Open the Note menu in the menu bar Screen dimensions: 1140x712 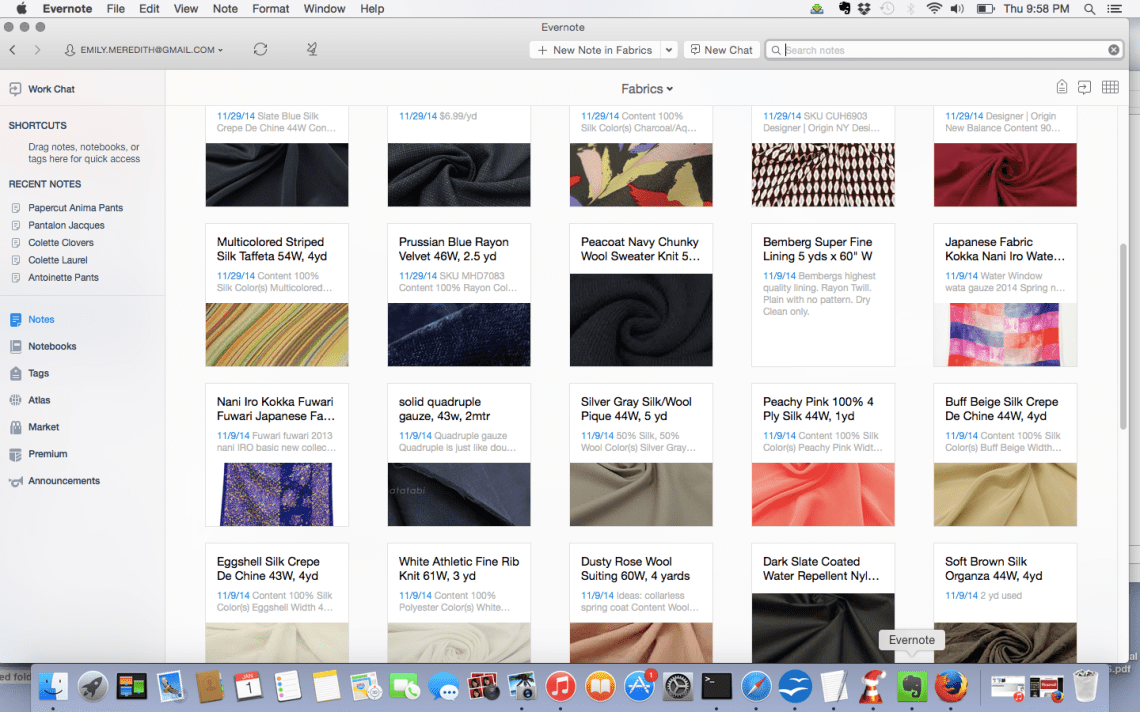tap(224, 8)
